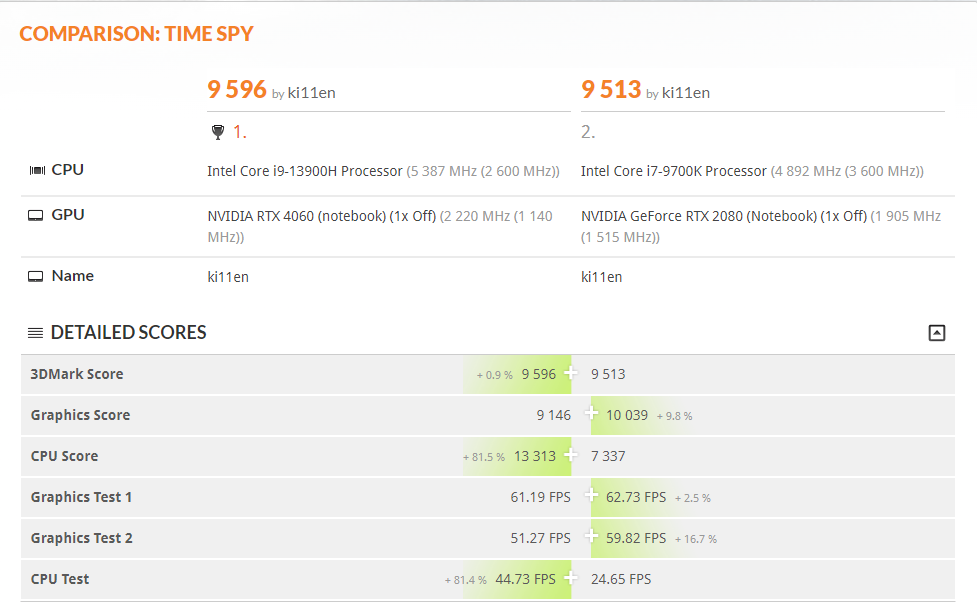This screenshot has width=977, height=613.
Task: Collapse the Detailed Scores section
Action: tap(936, 333)
